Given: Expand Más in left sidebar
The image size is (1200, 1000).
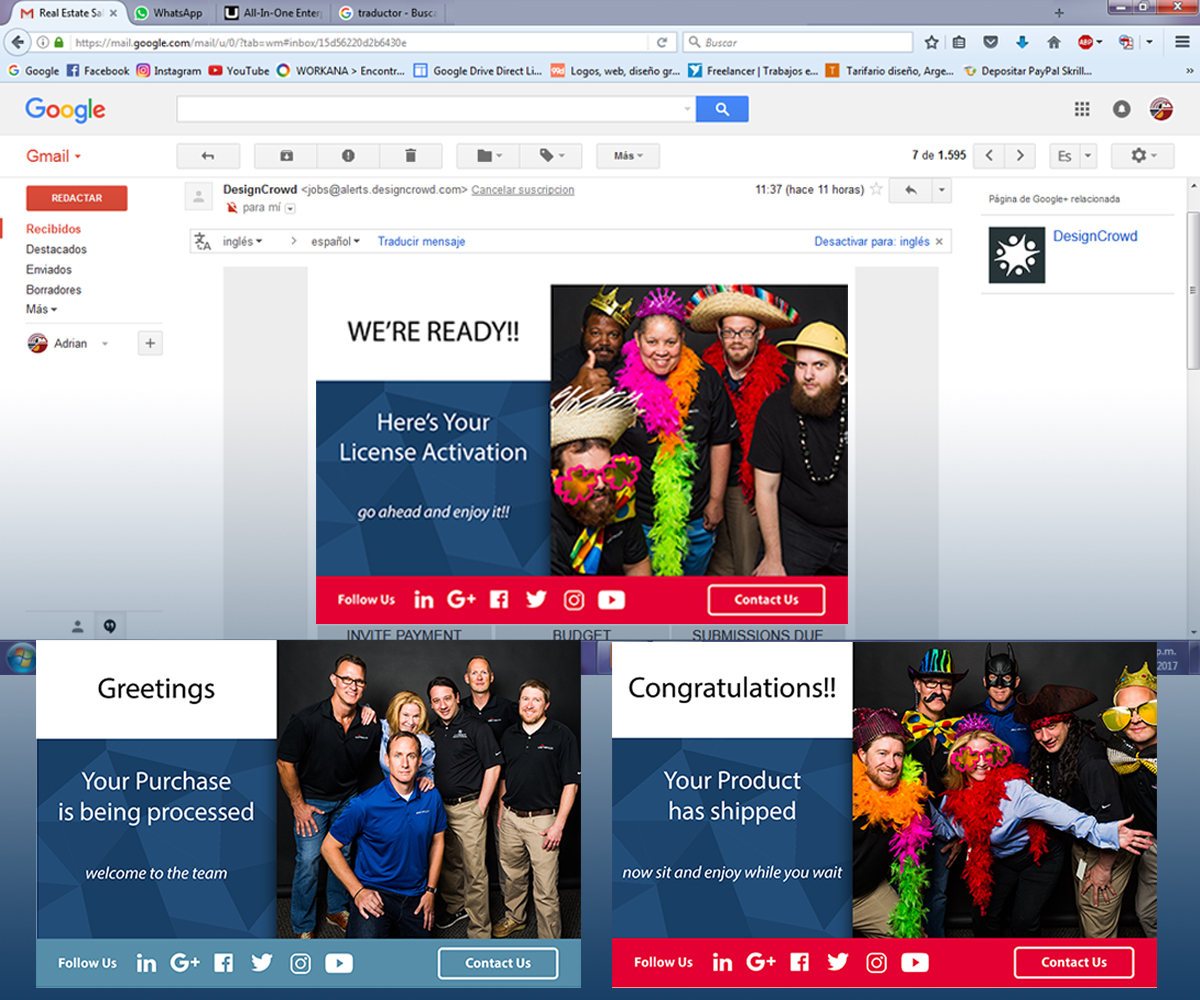Looking at the screenshot, I should (41, 309).
